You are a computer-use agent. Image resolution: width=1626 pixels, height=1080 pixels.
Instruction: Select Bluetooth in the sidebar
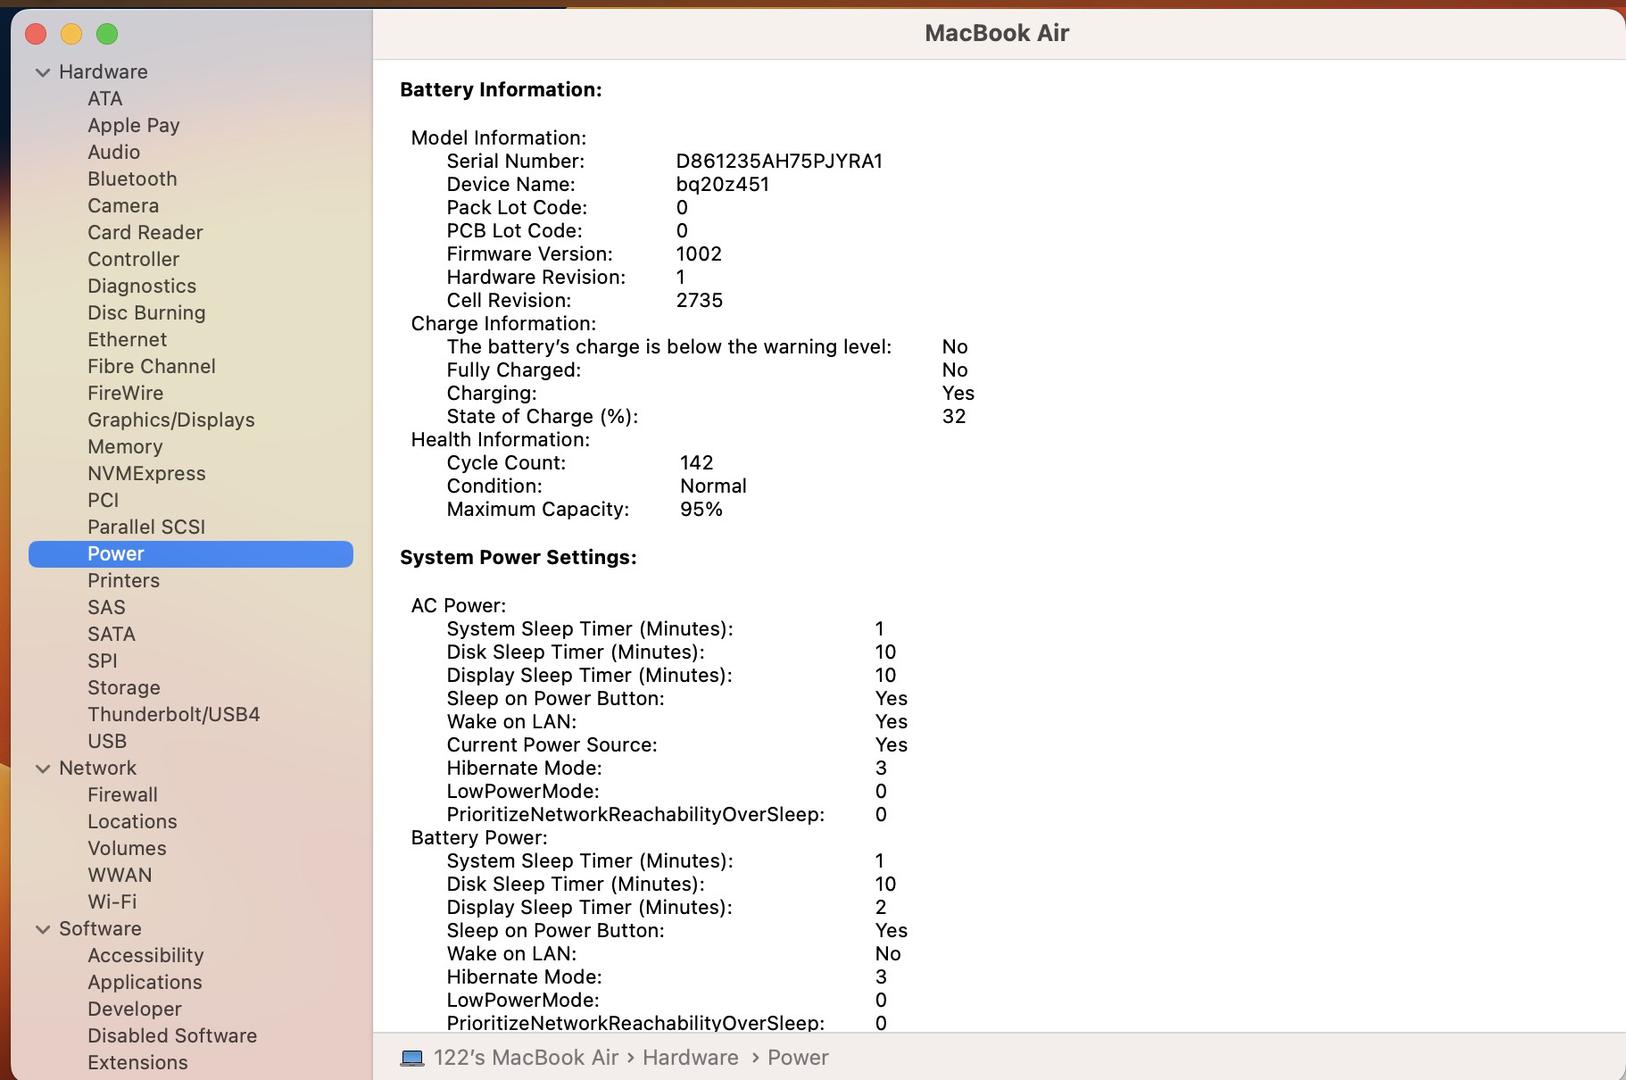[132, 179]
